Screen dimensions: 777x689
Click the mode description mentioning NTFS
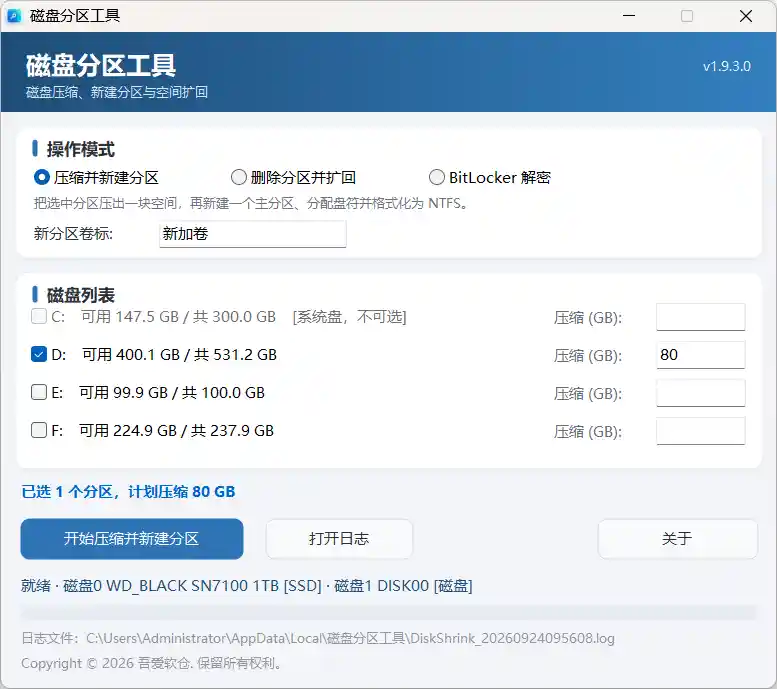[251, 204]
